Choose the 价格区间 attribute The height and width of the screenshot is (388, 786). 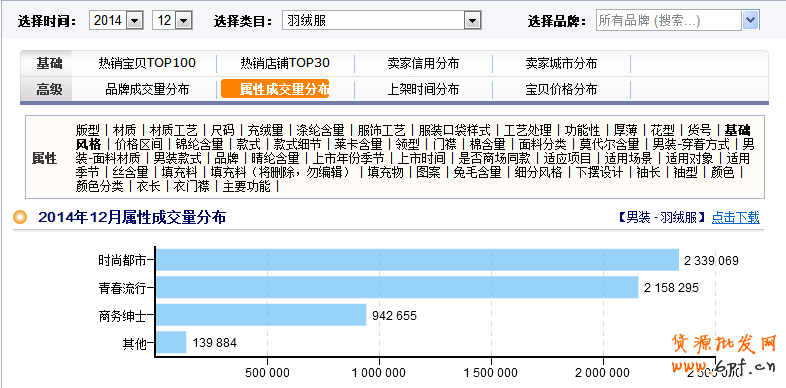click(x=138, y=145)
